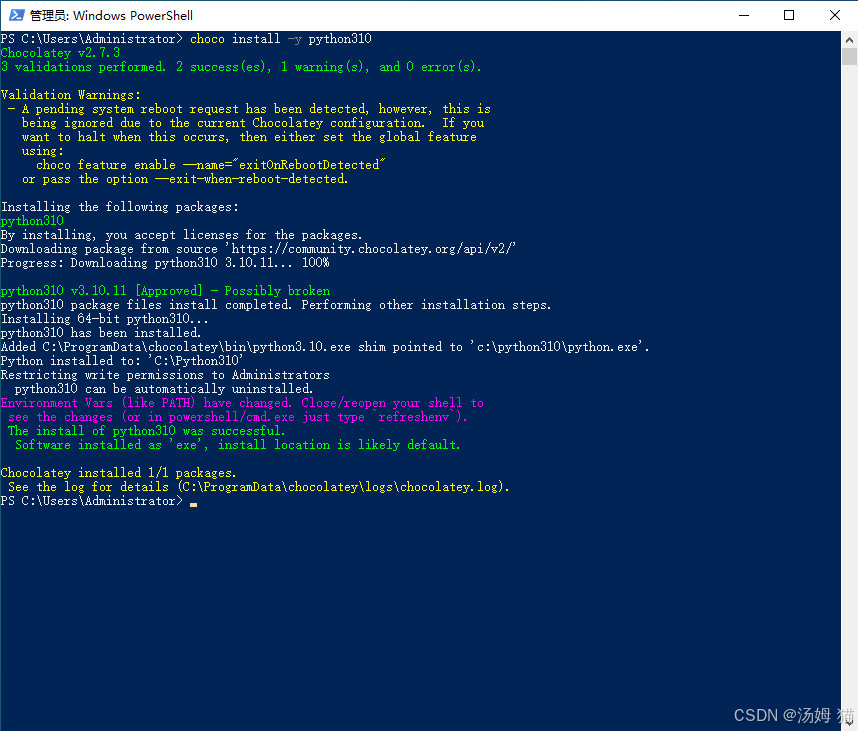Click the 'Chocolatey v2.7.3' version line

point(60,53)
